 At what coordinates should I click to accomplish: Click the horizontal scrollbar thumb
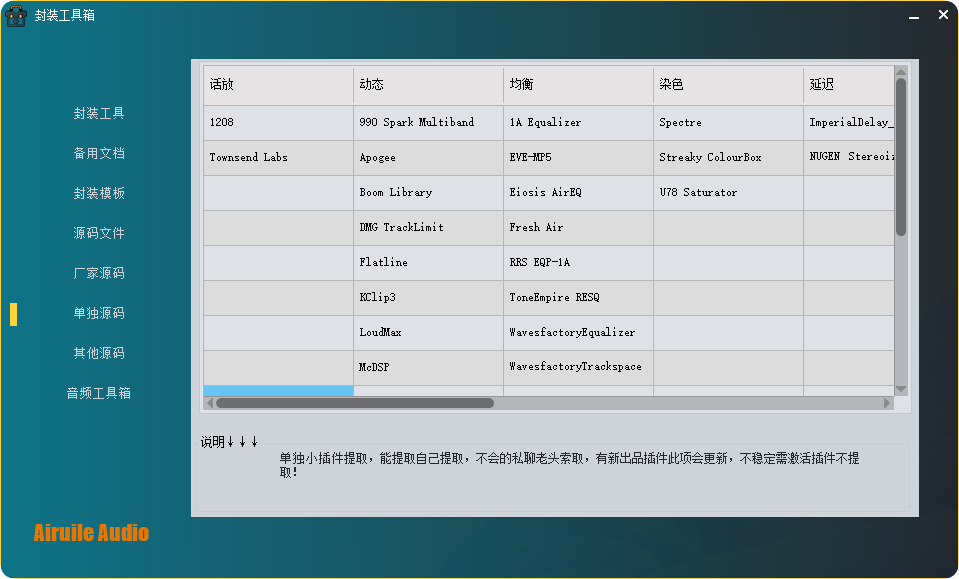tap(355, 403)
